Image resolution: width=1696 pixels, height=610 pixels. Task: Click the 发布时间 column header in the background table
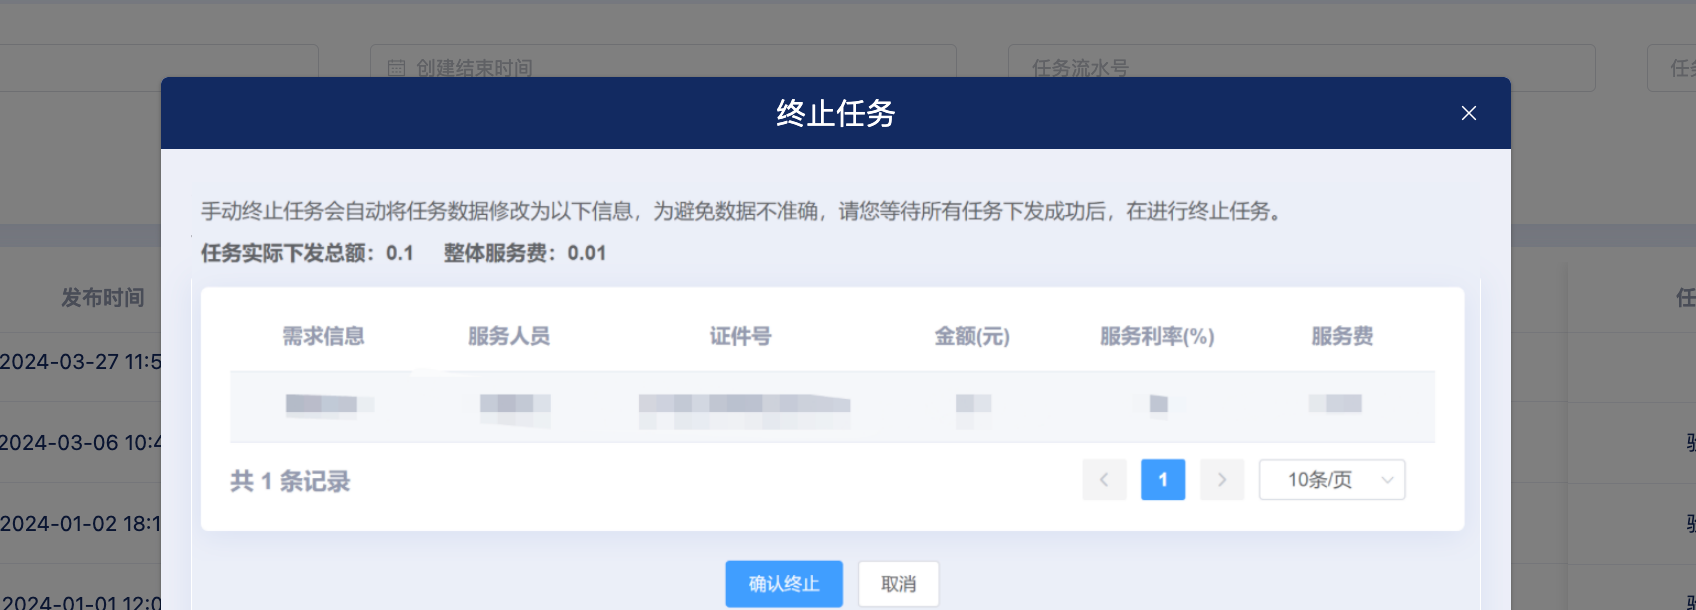pos(102,297)
